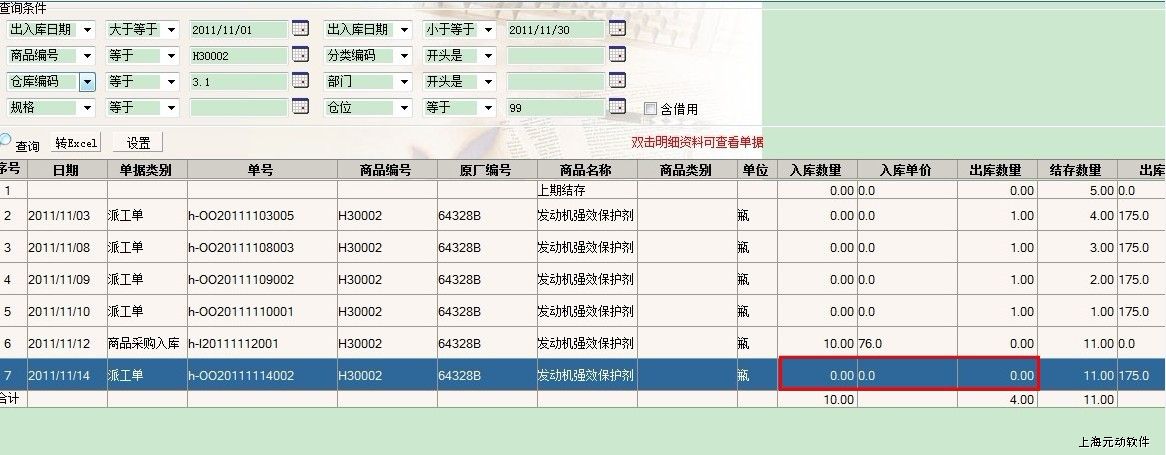Click lookup icon beside 仓位 value 99
The image size is (1166, 455).
point(617,107)
